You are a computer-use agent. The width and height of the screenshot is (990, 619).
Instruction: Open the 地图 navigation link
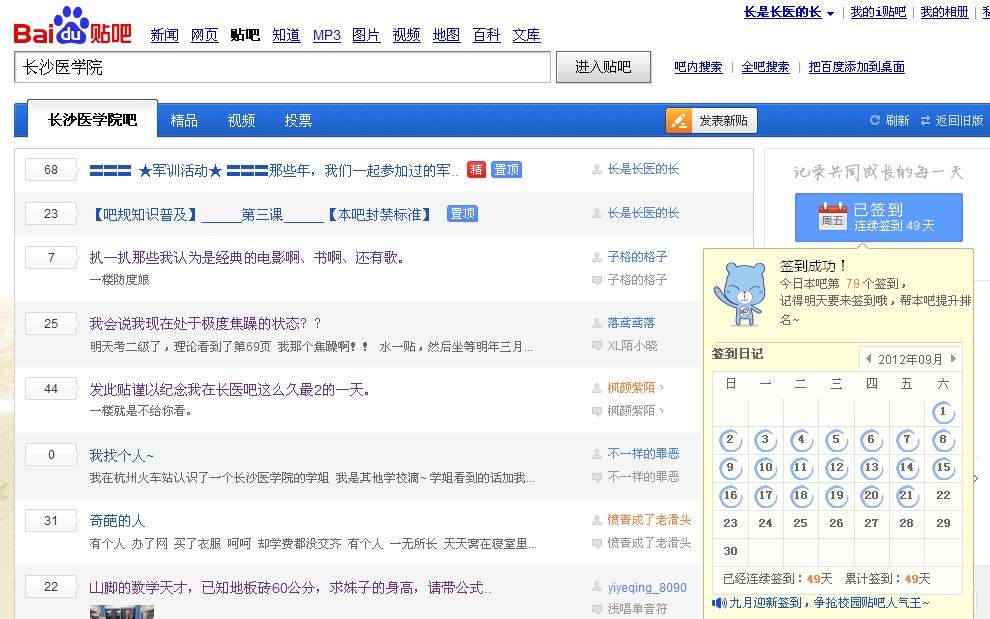coord(446,35)
